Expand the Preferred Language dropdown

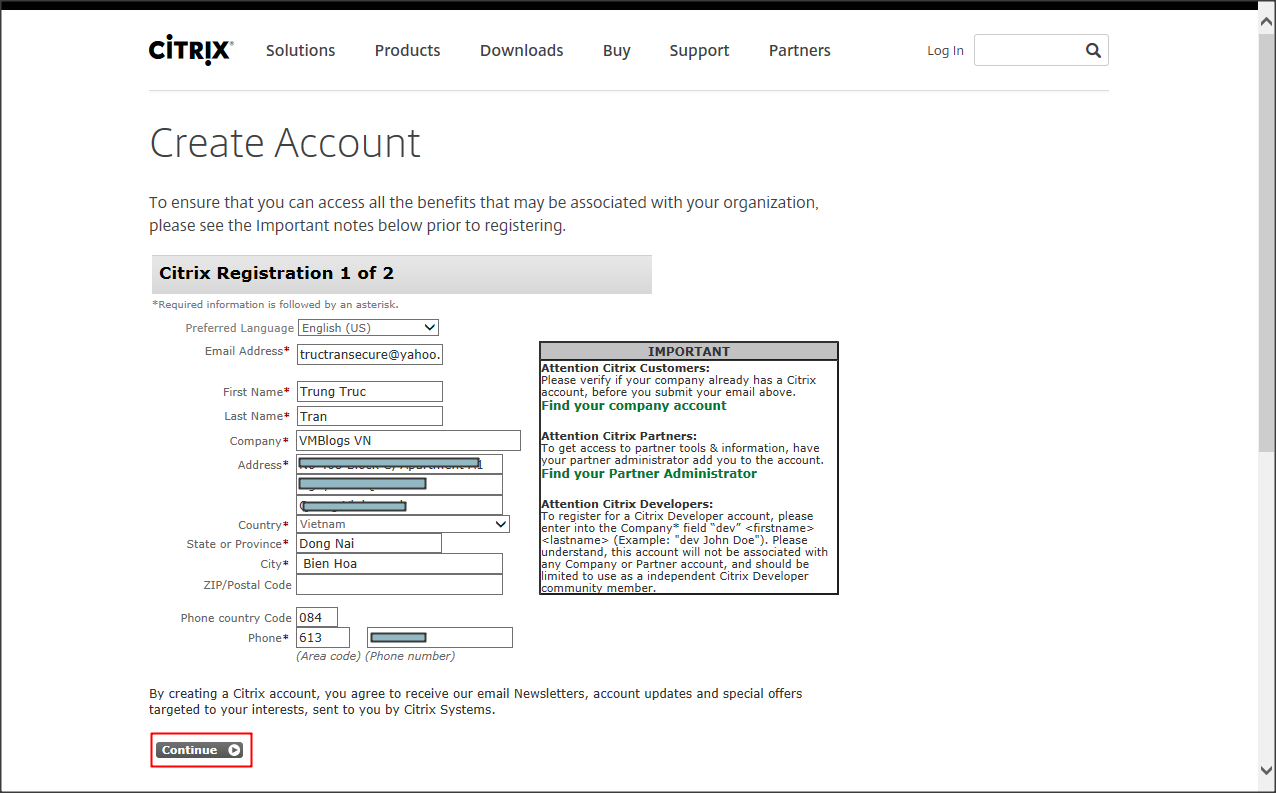tap(368, 328)
